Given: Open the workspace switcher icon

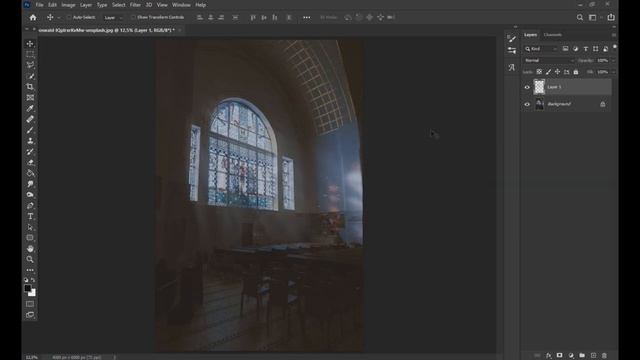Looking at the screenshot, I should [593, 18].
